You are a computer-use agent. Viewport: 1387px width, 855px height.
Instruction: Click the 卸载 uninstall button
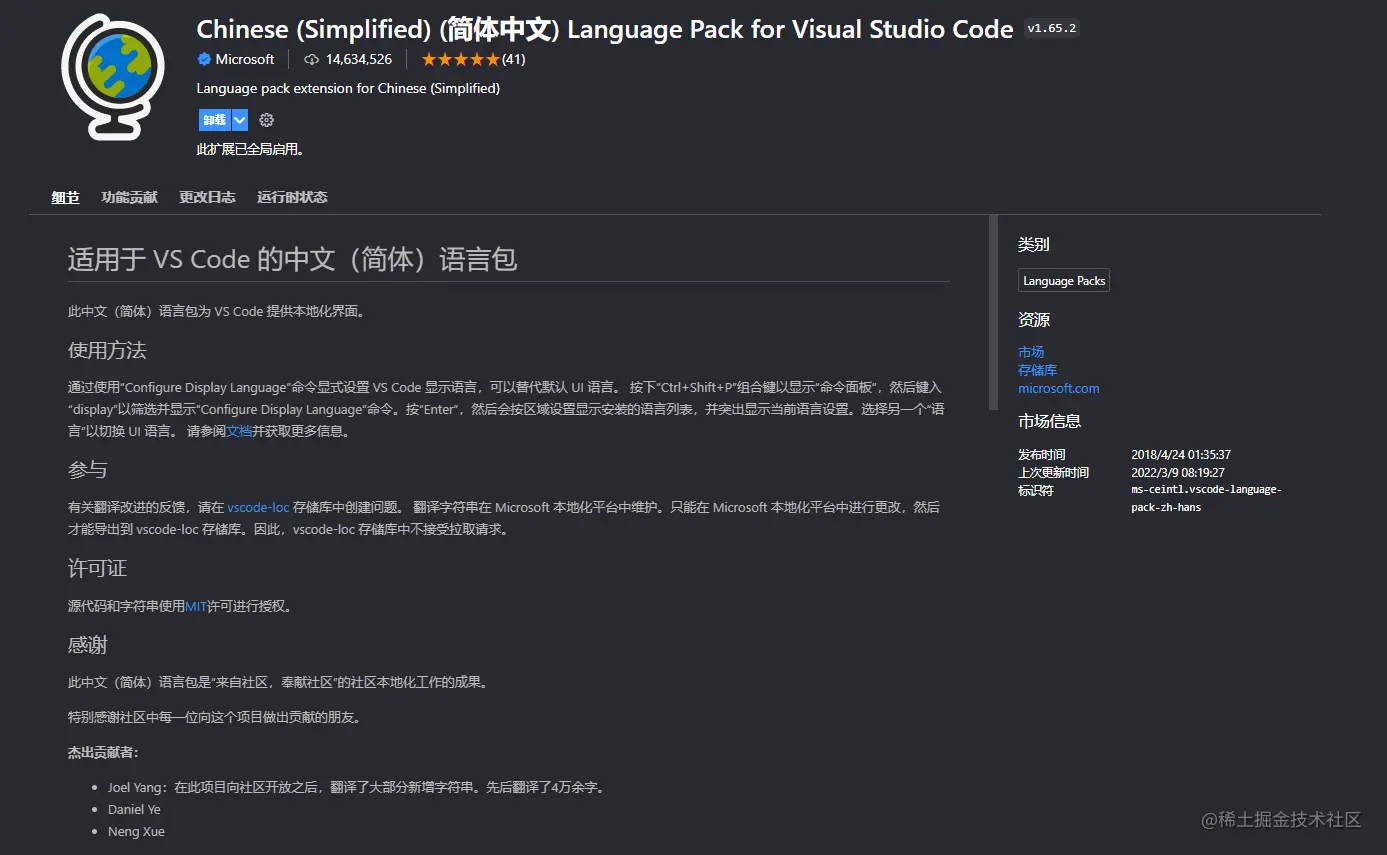(214, 120)
